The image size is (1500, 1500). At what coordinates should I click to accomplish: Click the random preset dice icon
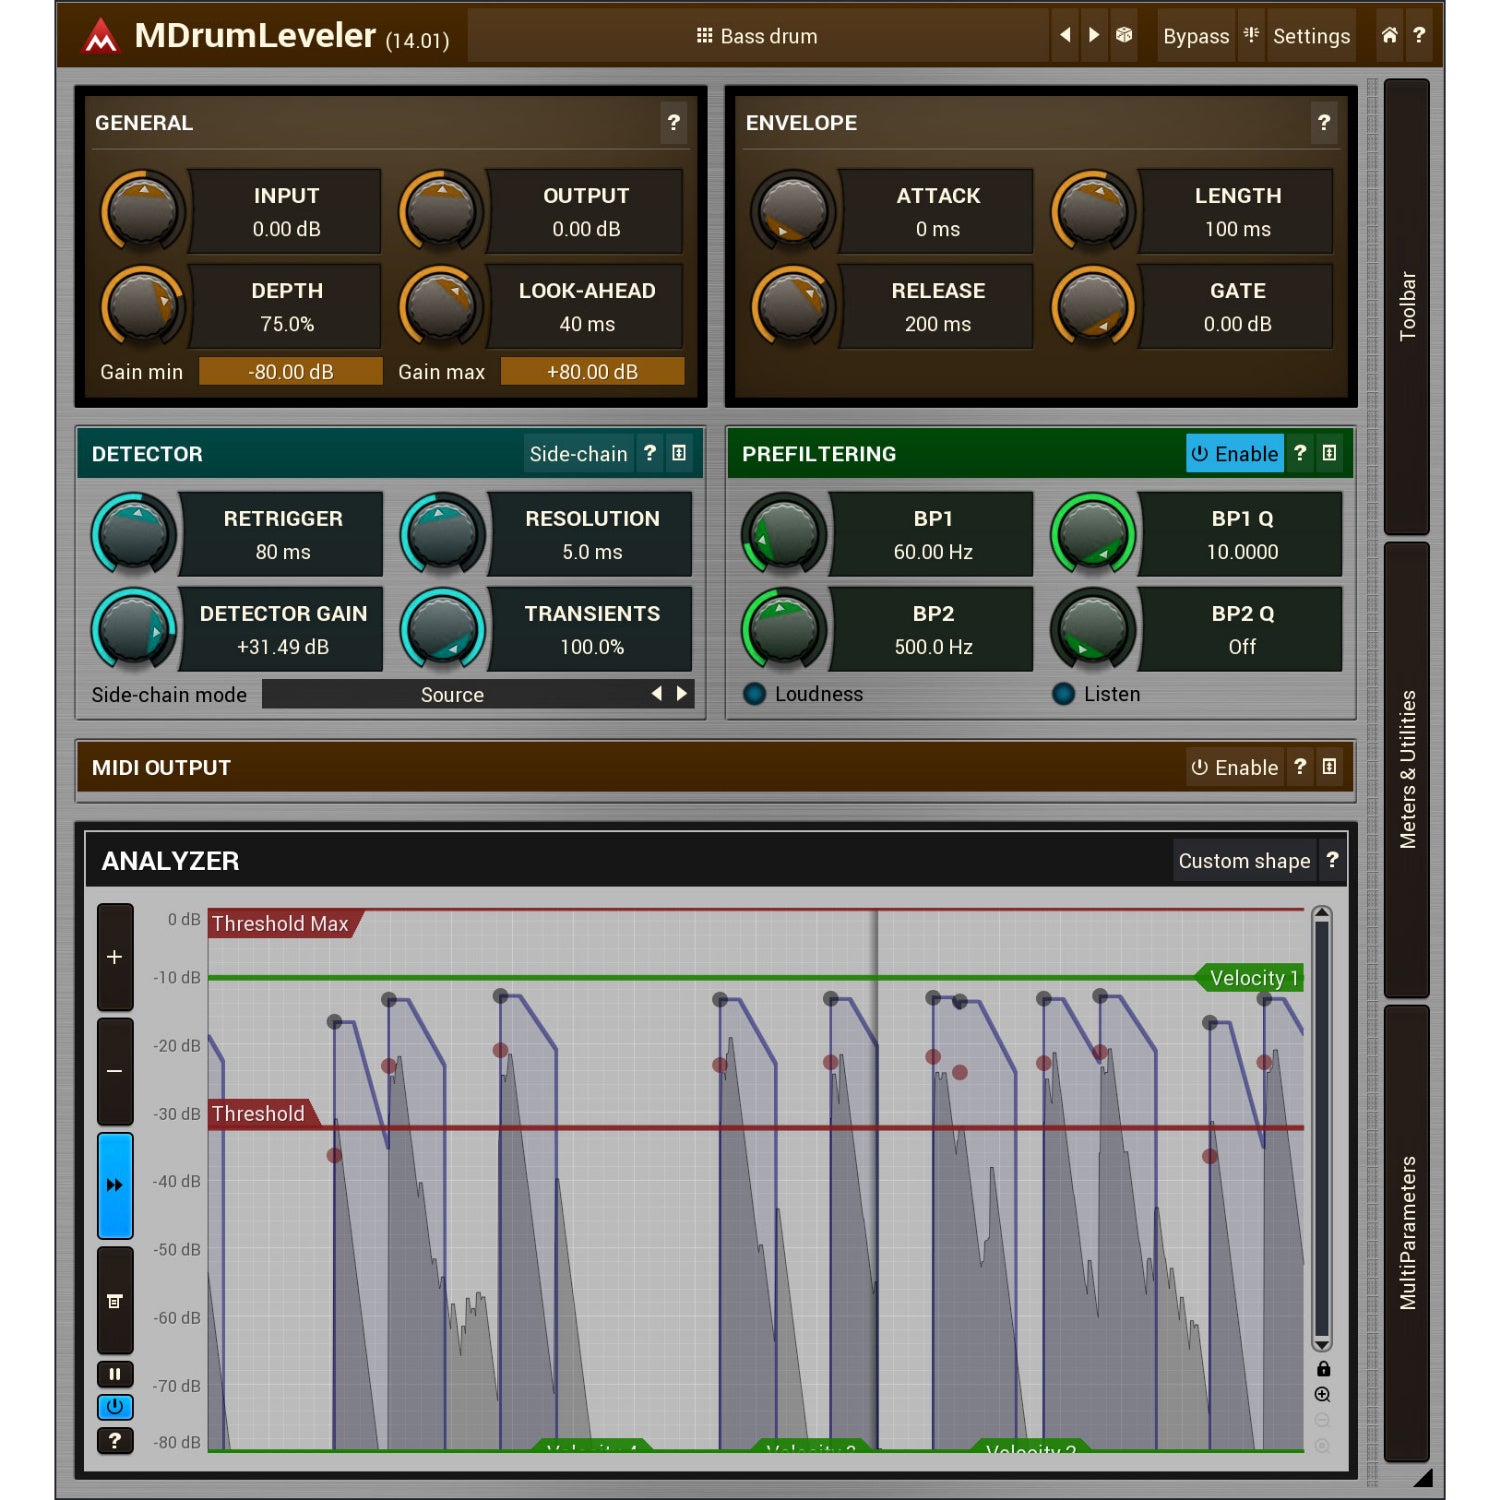(x=1124, y=35)
